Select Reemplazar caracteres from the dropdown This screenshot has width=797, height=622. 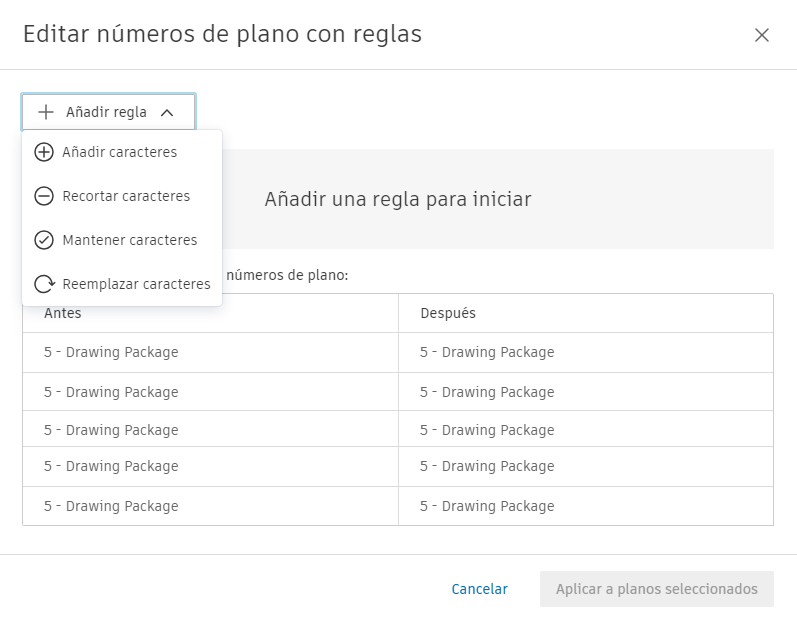click(x=136, y=284)
